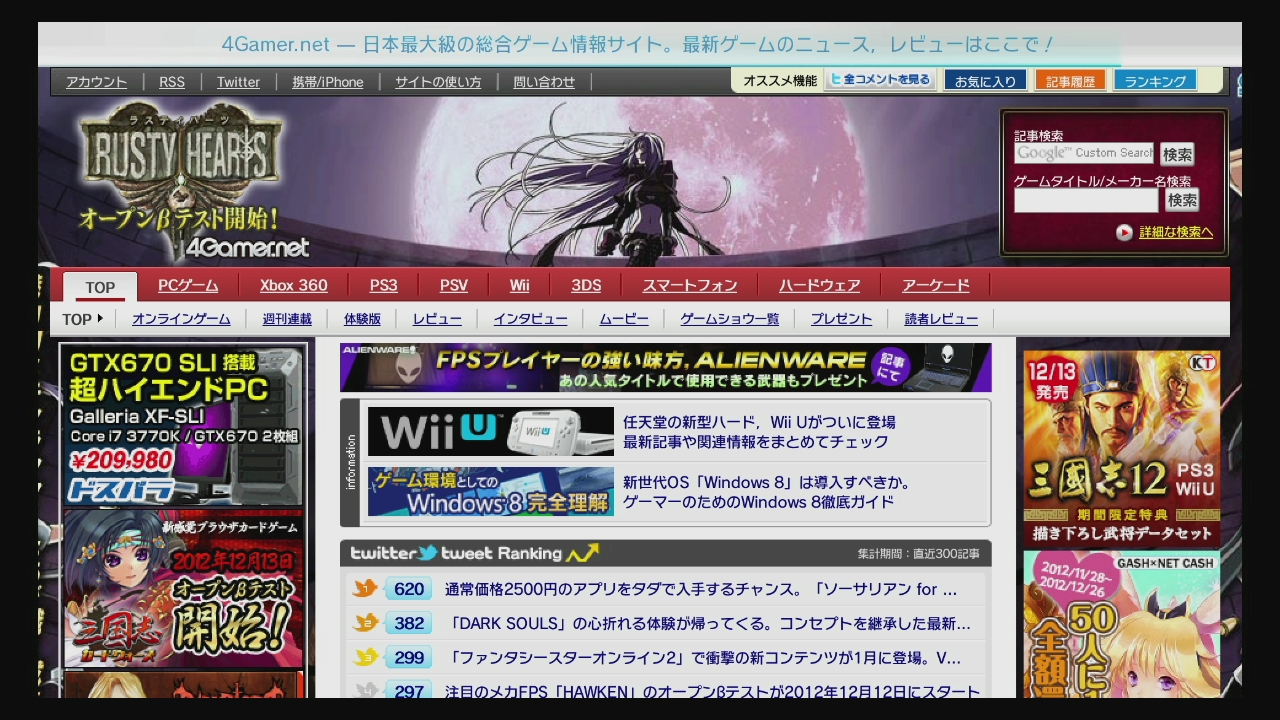The height and width of the screenshot is (720, 1280).
Task: Click the 620 tweet count badge
Action: click(408, 589)
